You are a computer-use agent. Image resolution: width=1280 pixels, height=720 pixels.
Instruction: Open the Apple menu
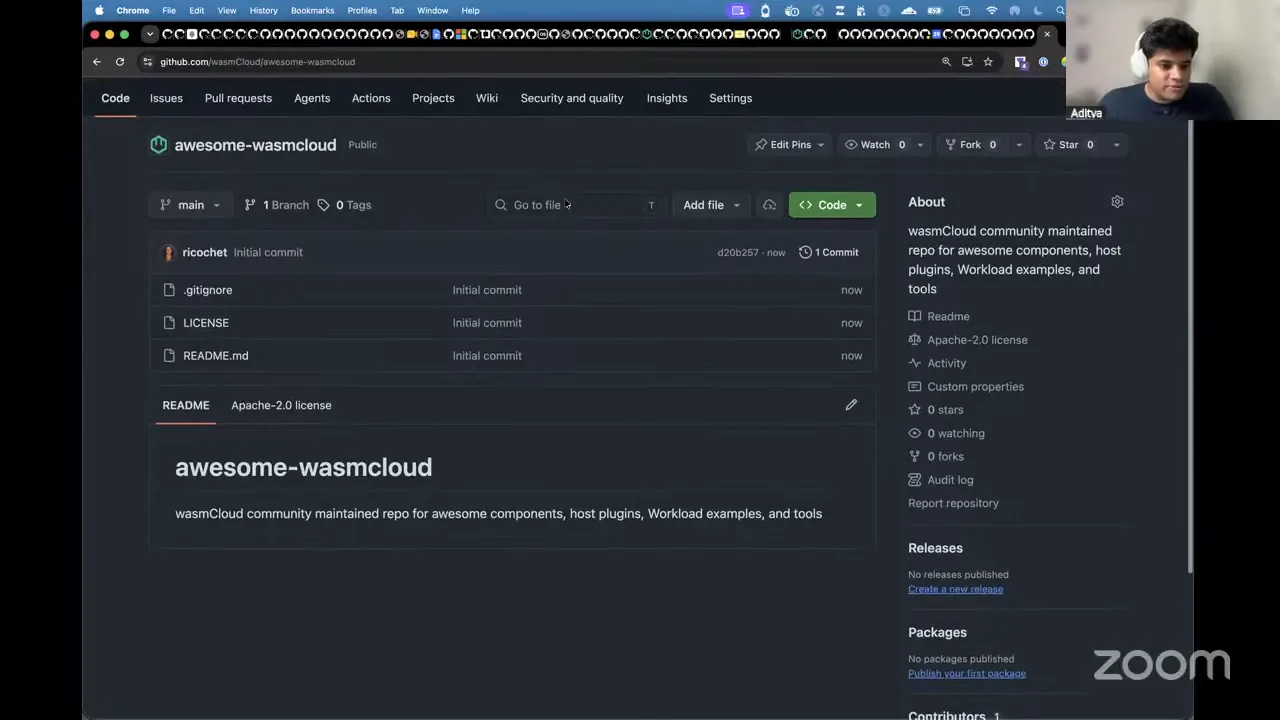pyautogui.click(x=99, y=10)
